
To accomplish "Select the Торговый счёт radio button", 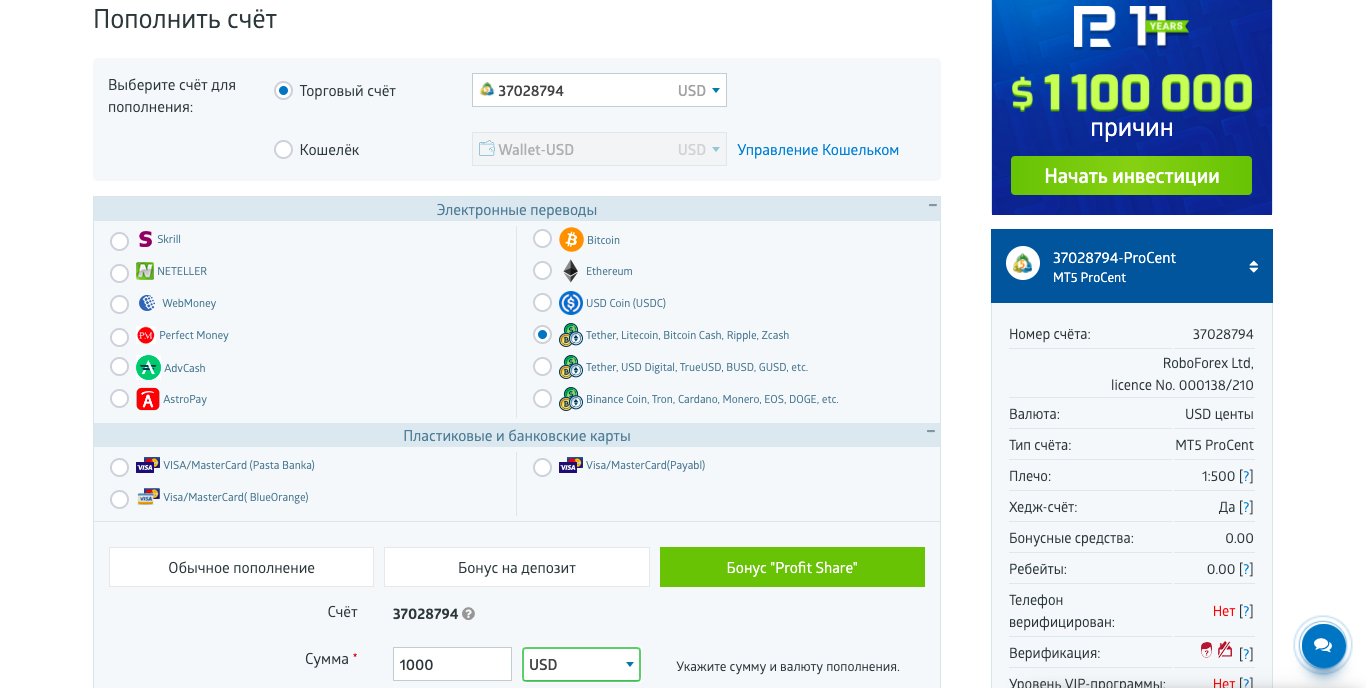I will [x=283, y=91].
